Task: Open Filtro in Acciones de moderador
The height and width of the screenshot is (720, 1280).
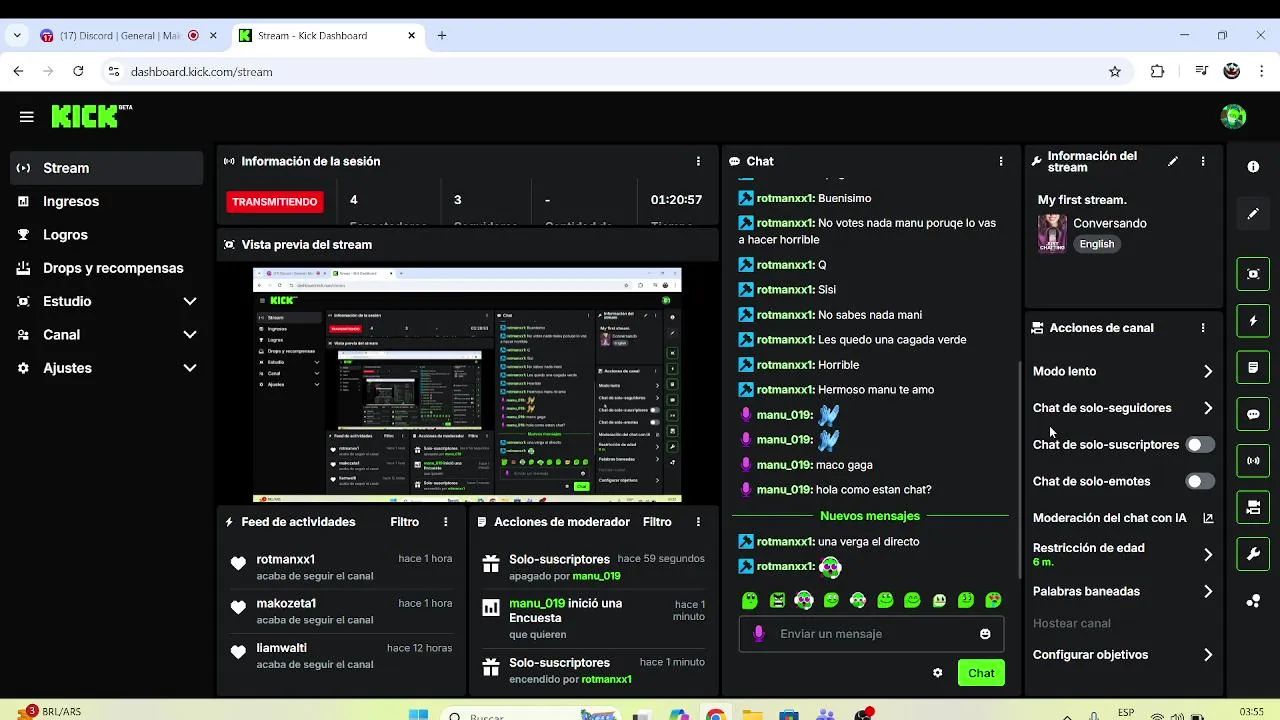Action: pyautogui.click(x=657, y=522)
